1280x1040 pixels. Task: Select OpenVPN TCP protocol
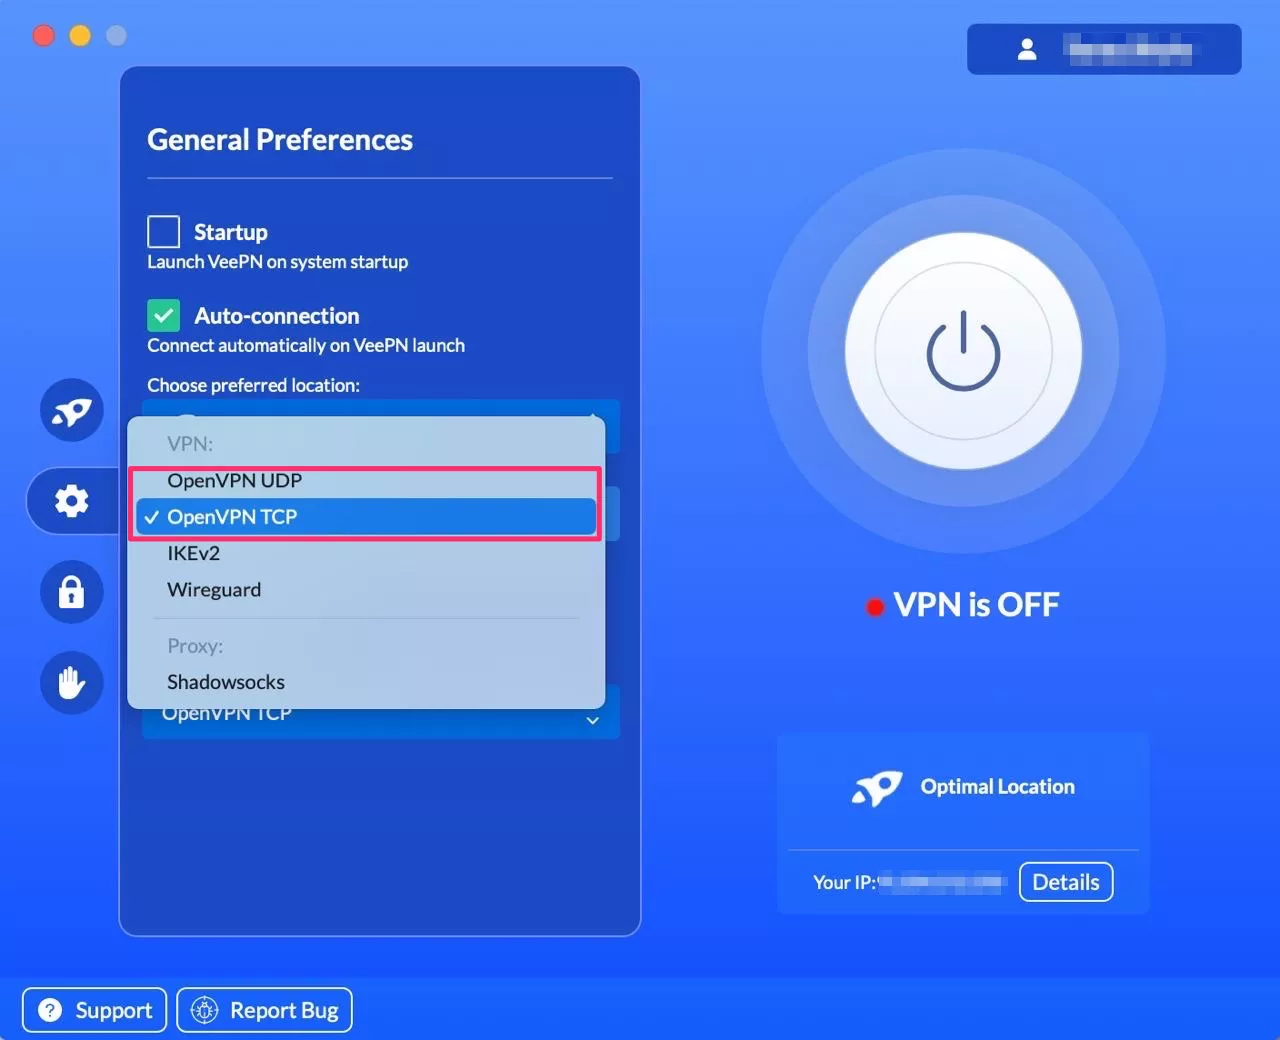click(366, 517)
